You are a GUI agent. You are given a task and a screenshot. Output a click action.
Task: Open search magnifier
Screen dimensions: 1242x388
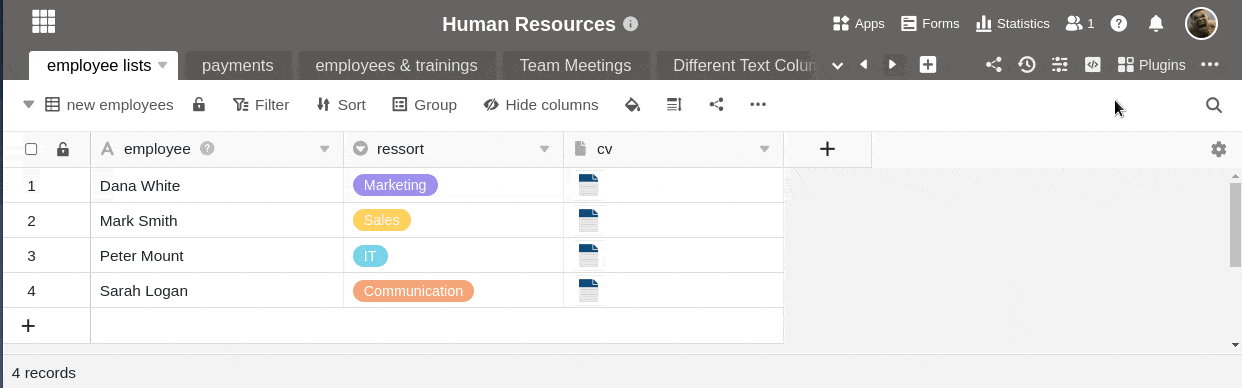pos(1214,105)
